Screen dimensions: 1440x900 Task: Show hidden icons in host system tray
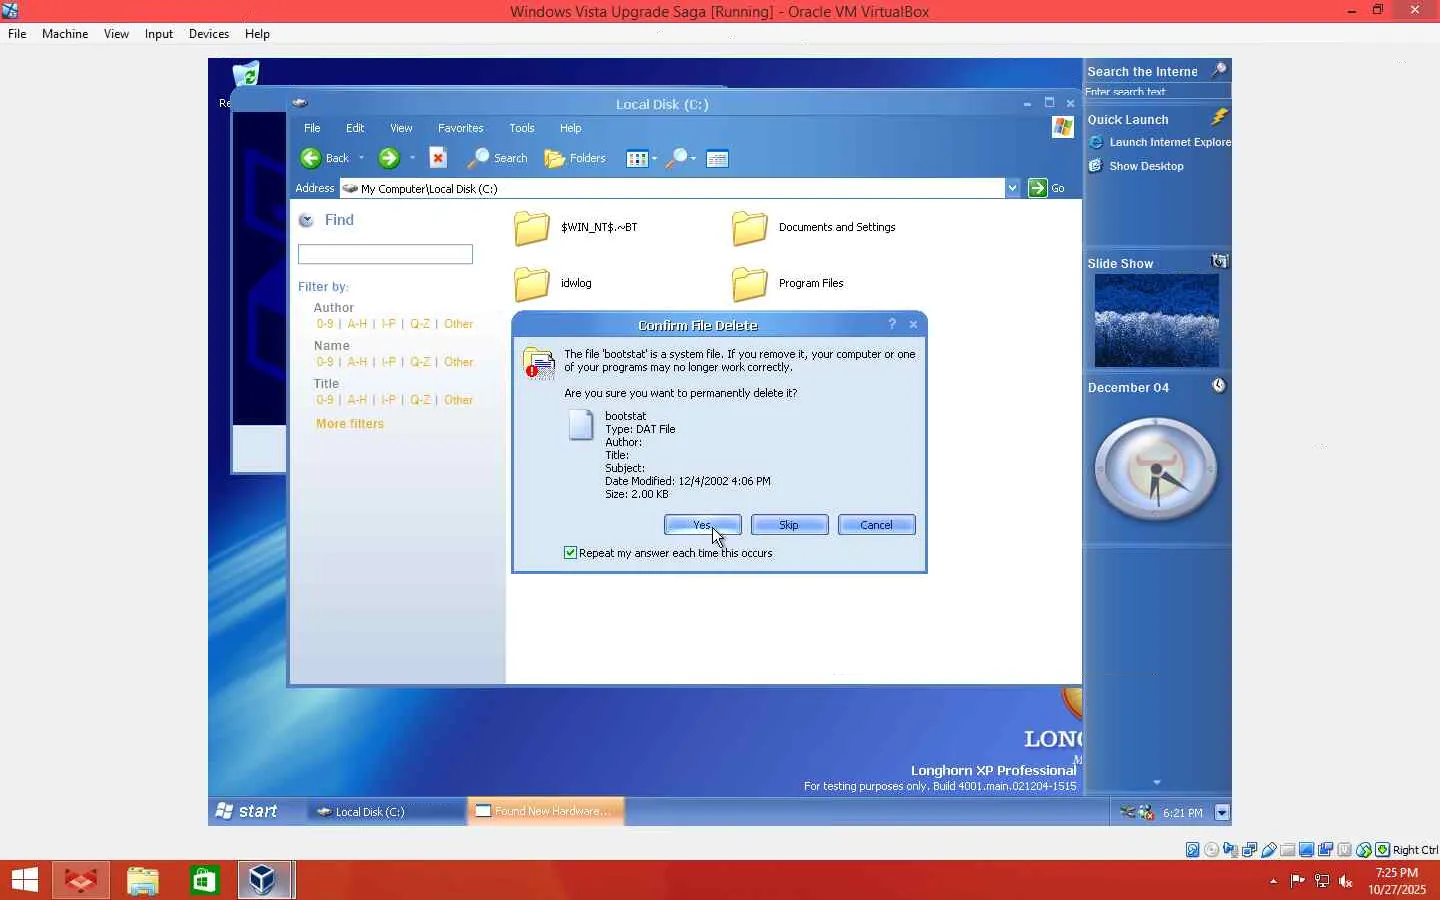click(1273, 881)
